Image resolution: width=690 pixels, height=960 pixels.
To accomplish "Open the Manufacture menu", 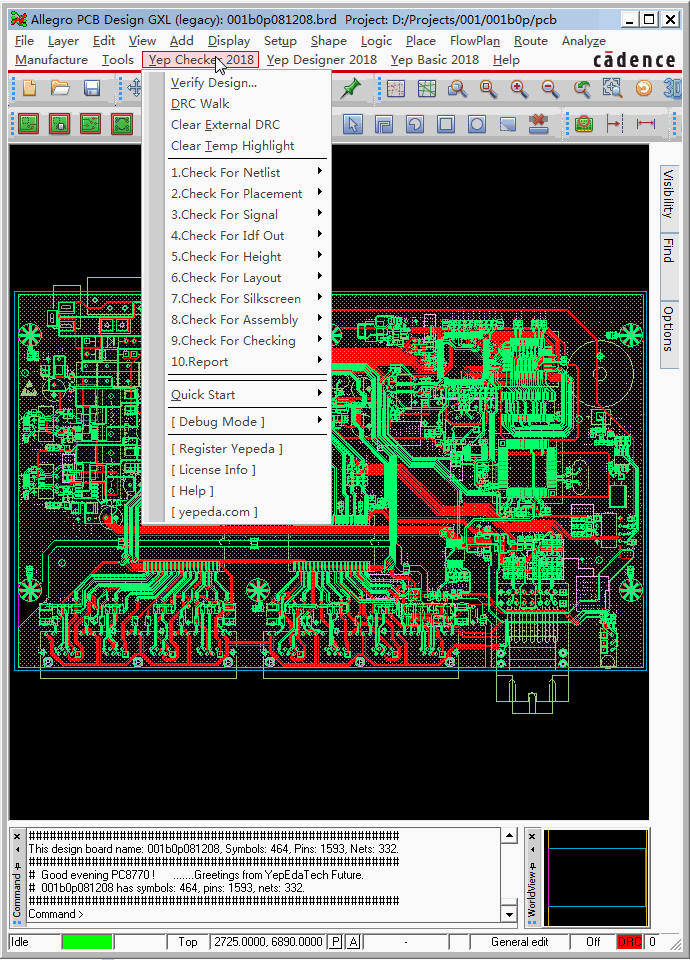I will (51, 60).
